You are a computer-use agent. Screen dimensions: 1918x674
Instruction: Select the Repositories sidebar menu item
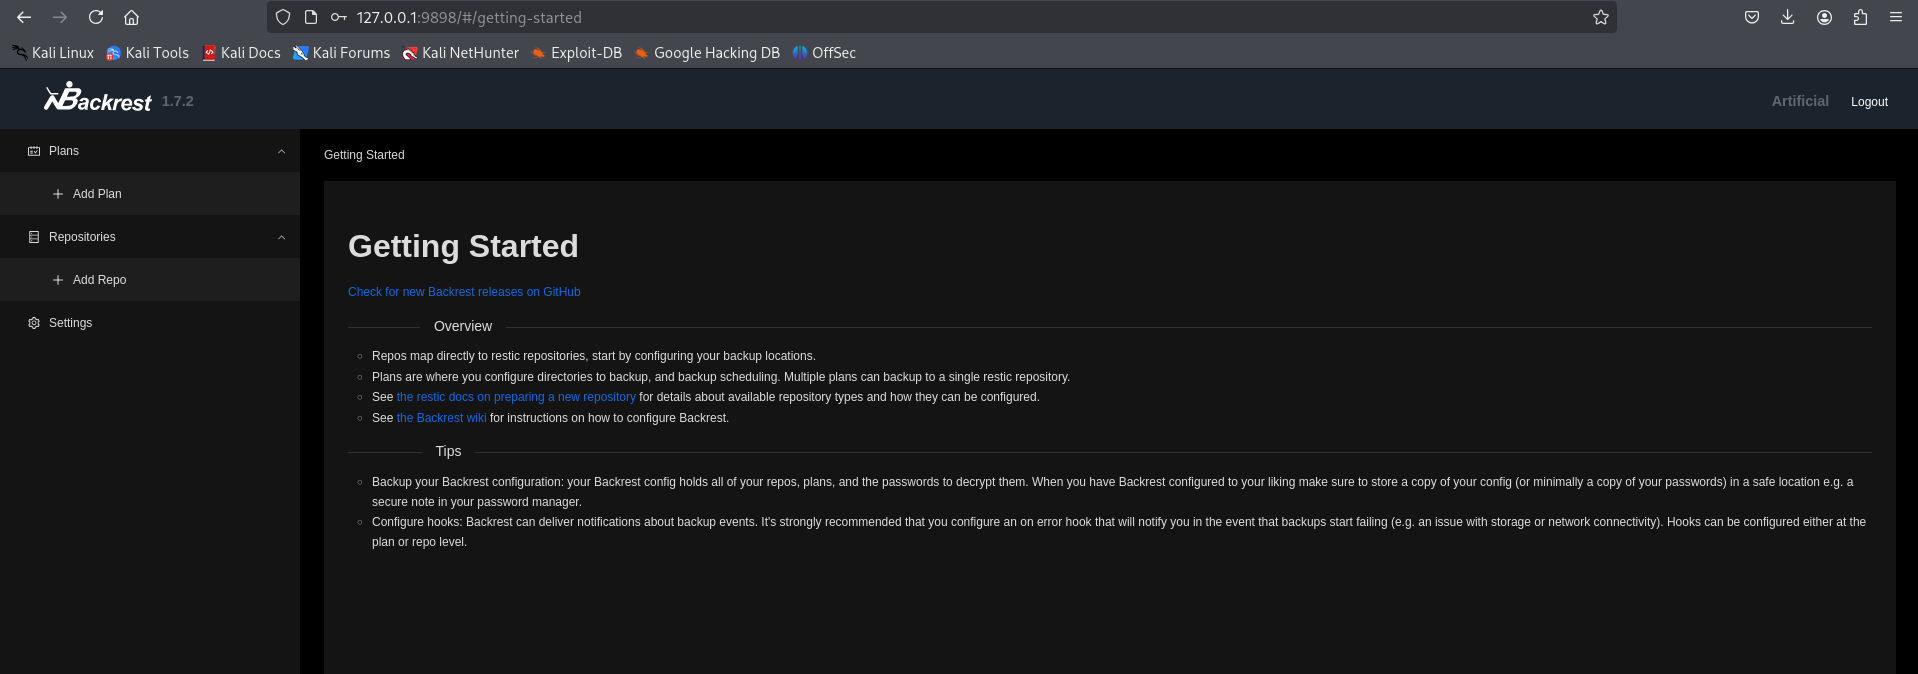coord(82,237)
